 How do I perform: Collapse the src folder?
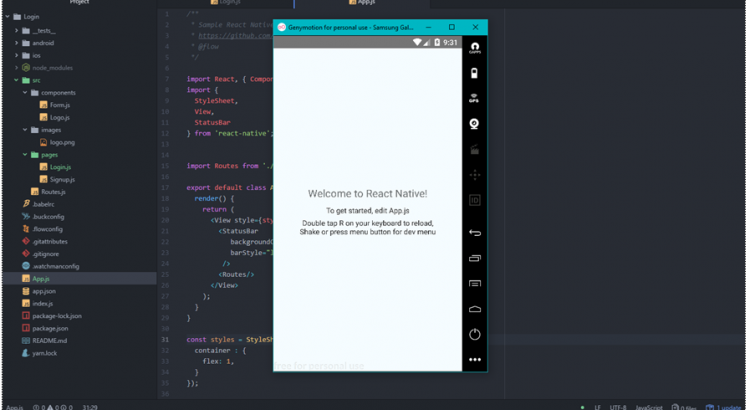point(35,80)
